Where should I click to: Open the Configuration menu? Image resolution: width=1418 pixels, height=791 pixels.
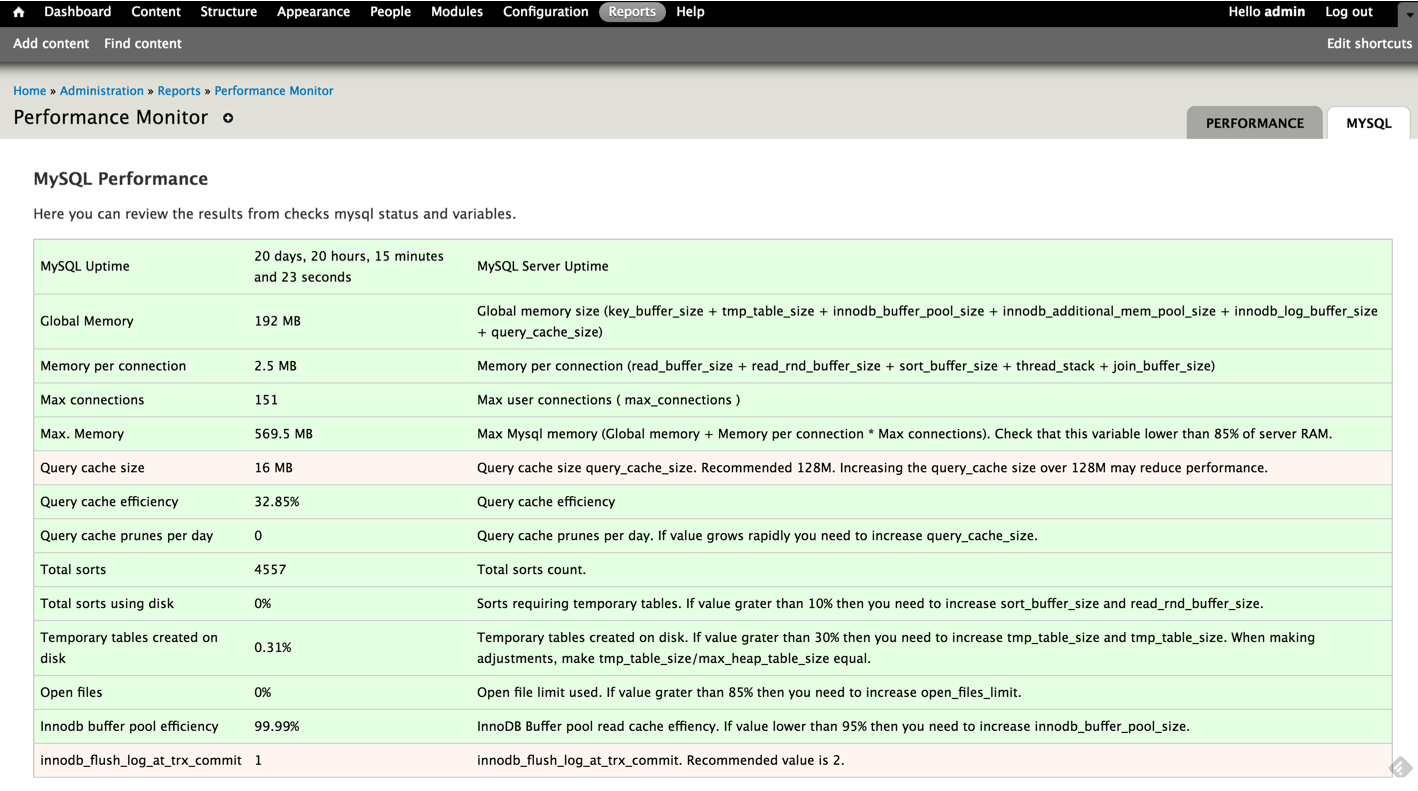click(545, 12)
